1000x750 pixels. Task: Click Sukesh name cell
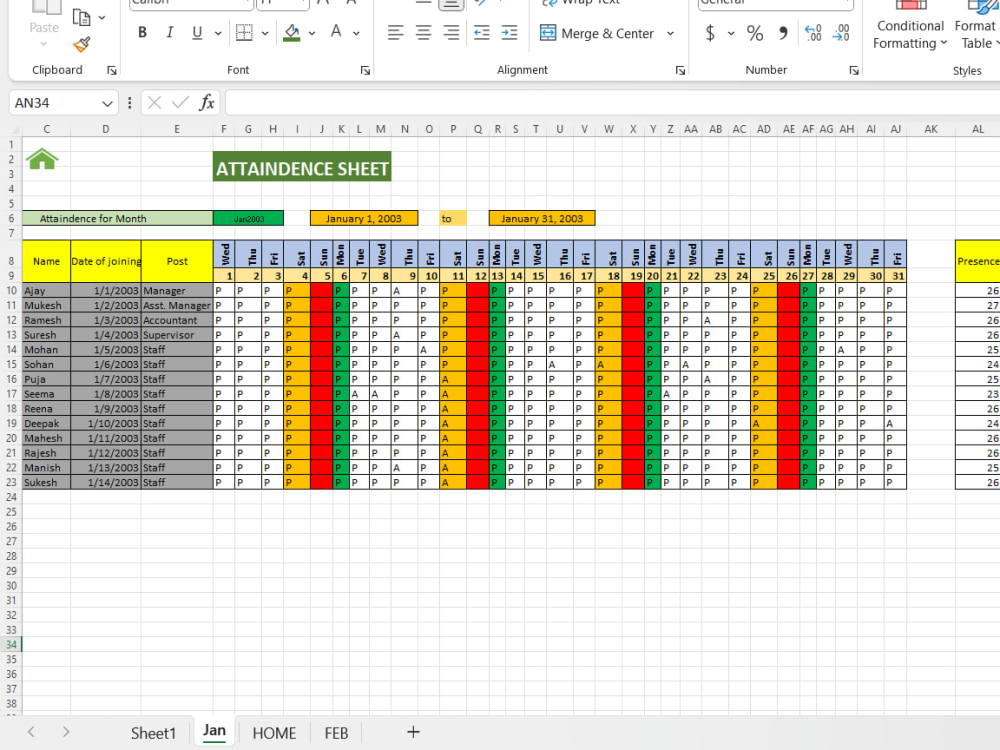tap(47, 483)
